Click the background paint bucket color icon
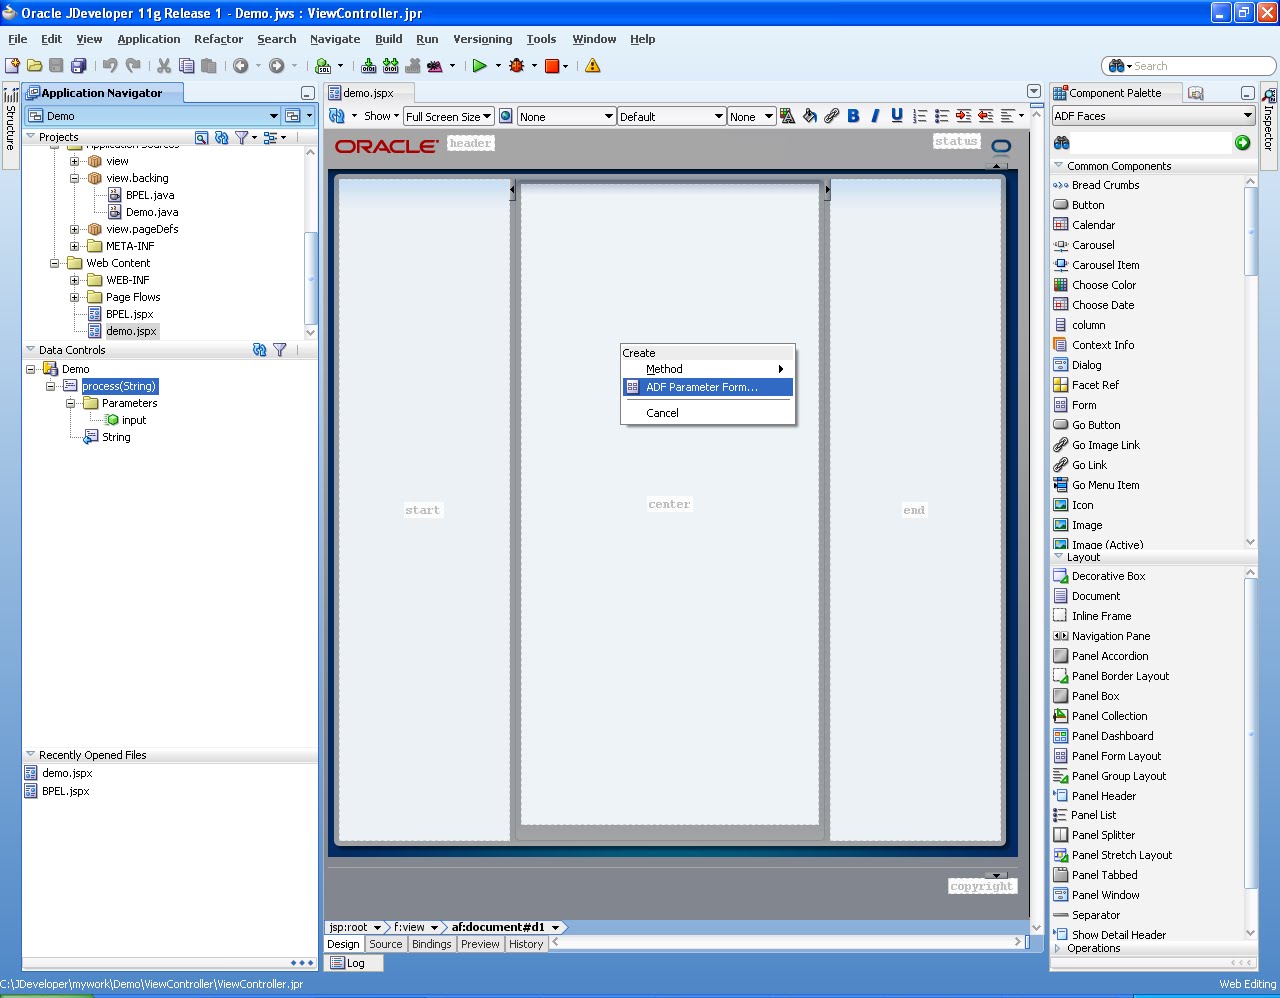Screen dimensions: 1280x998 tap(810, 116)
